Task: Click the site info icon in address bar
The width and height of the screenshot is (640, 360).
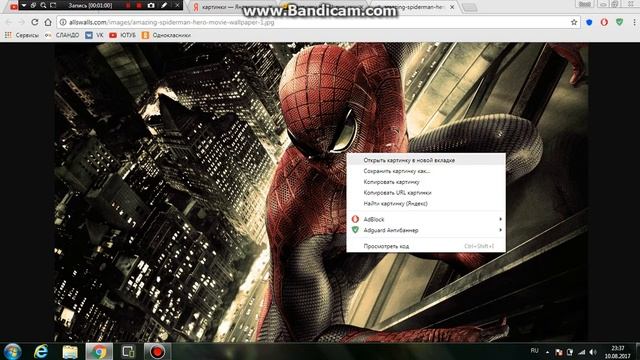Action: [x=63, y=22]
